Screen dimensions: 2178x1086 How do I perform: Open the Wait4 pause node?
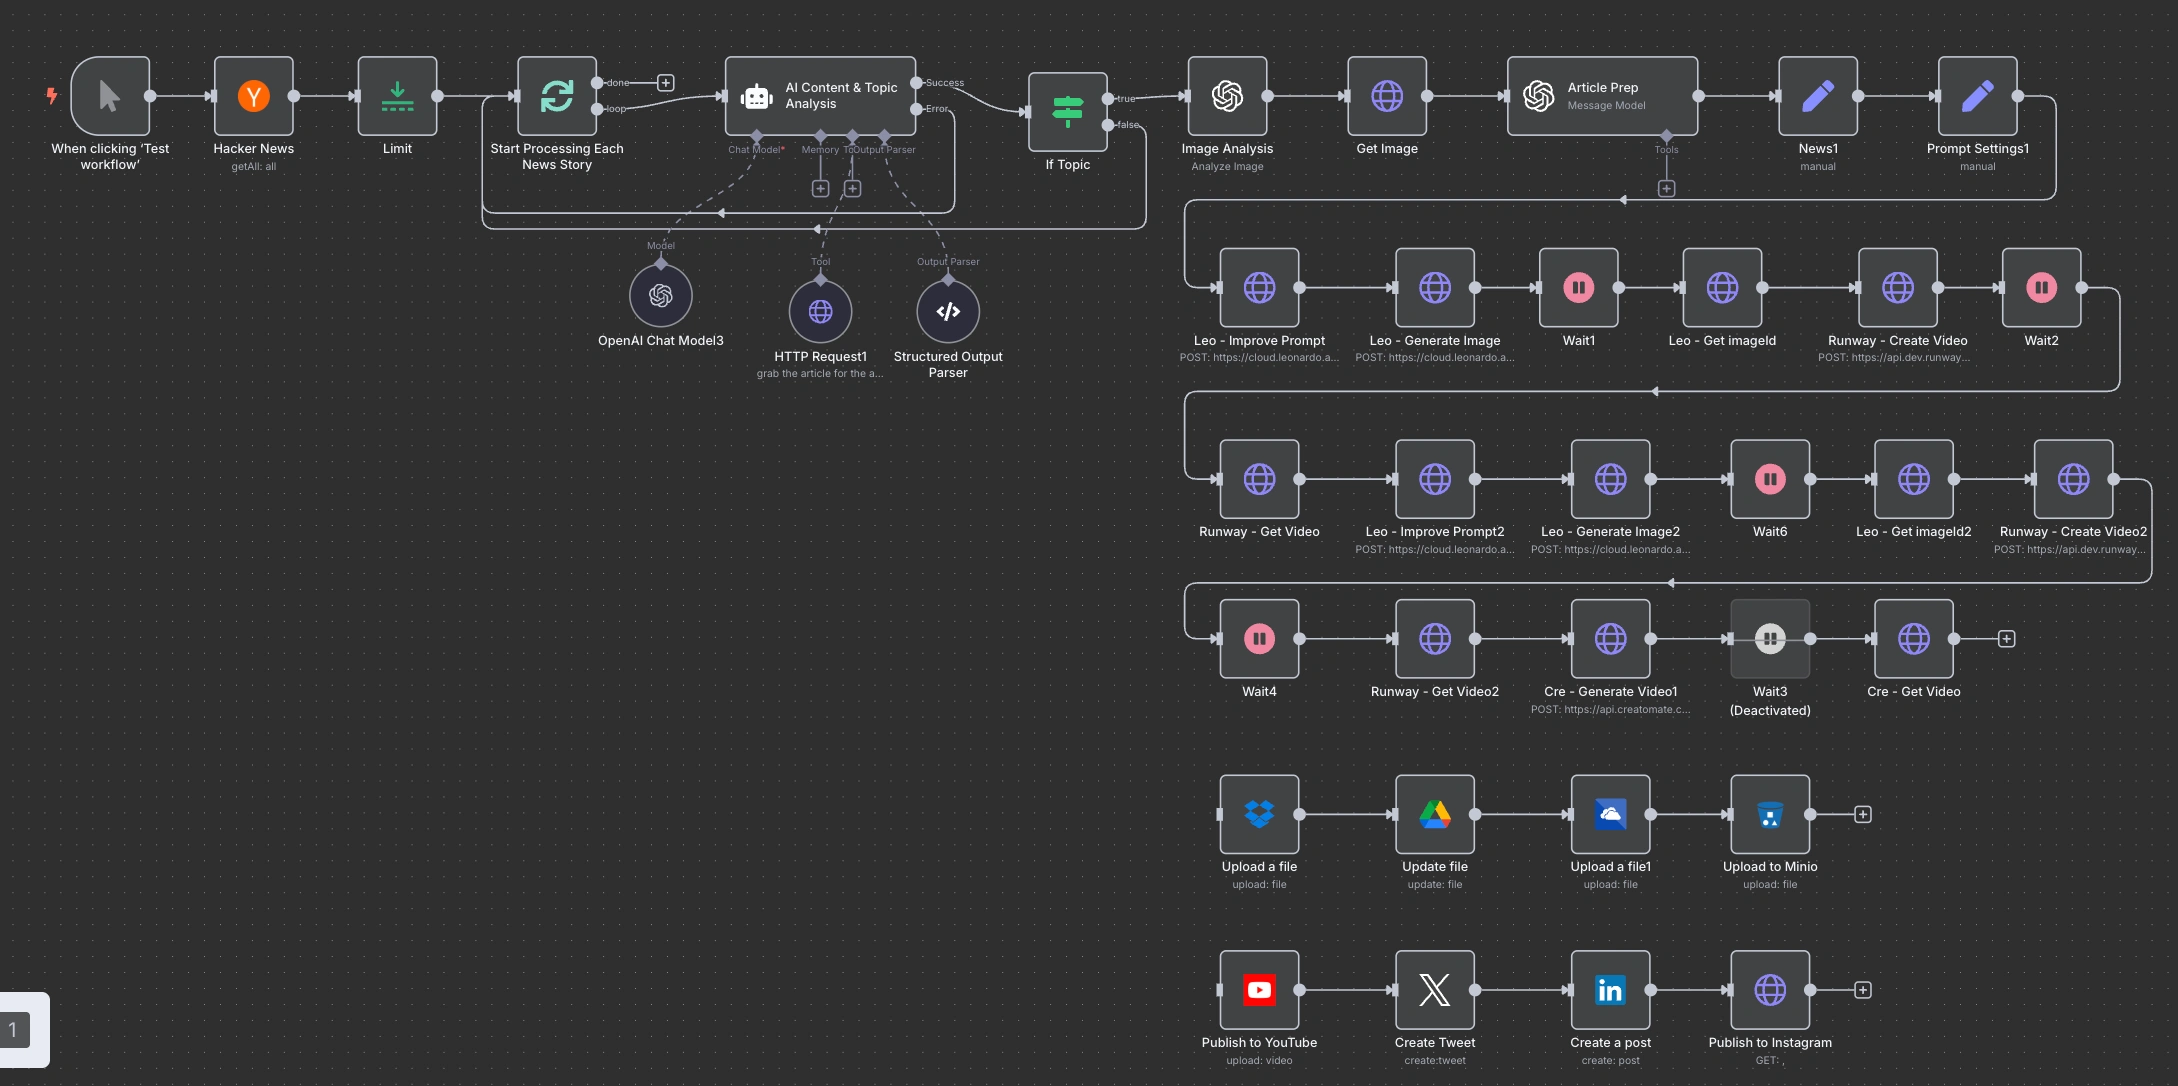(1259, 639)
